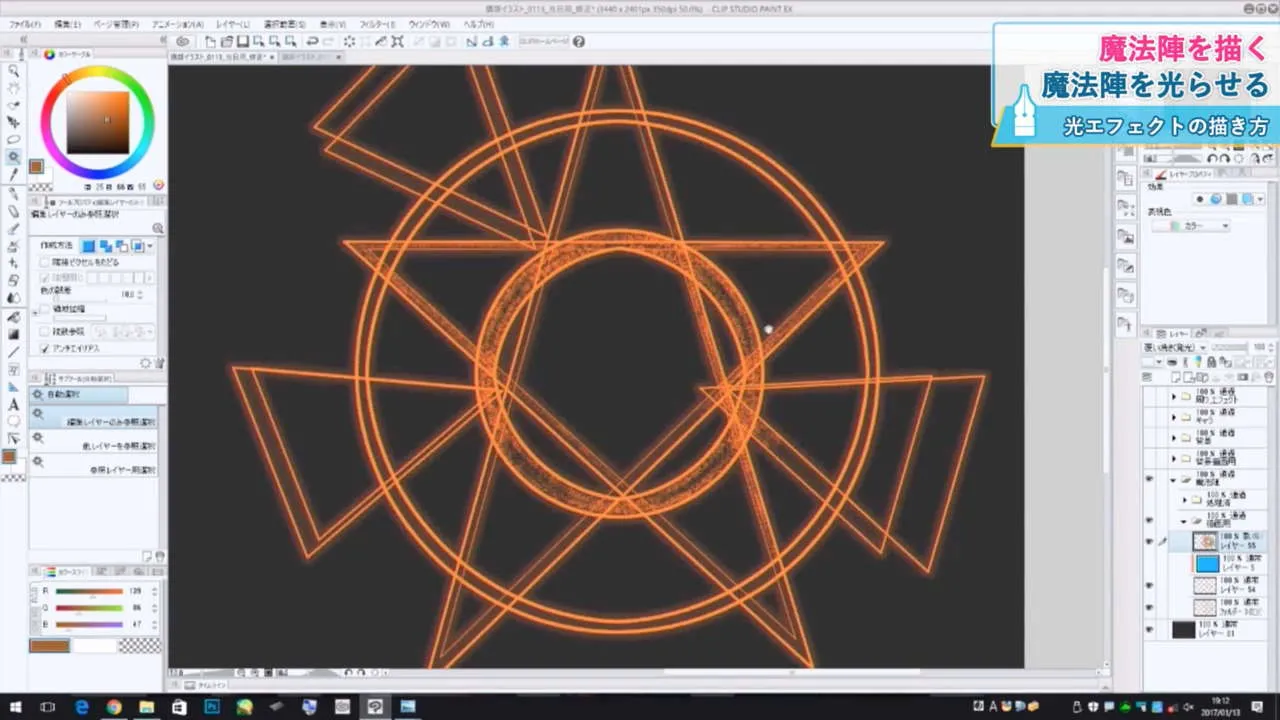Open the help question mark icon
This screenshot has height=720, width=1280.
point(578,42)
